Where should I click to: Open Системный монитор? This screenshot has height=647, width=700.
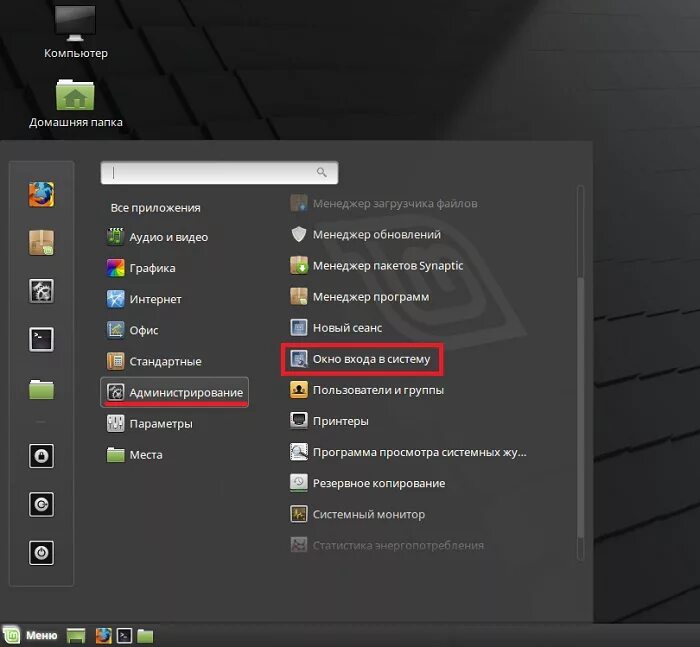357,514
